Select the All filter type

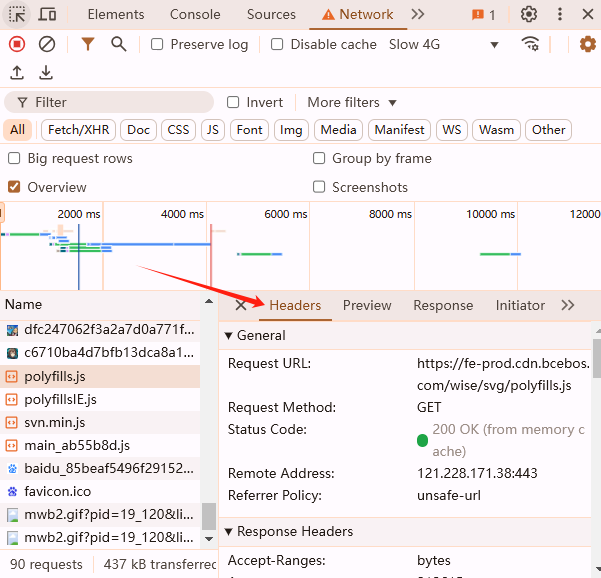pyautogui.click(x=17, y=130)
